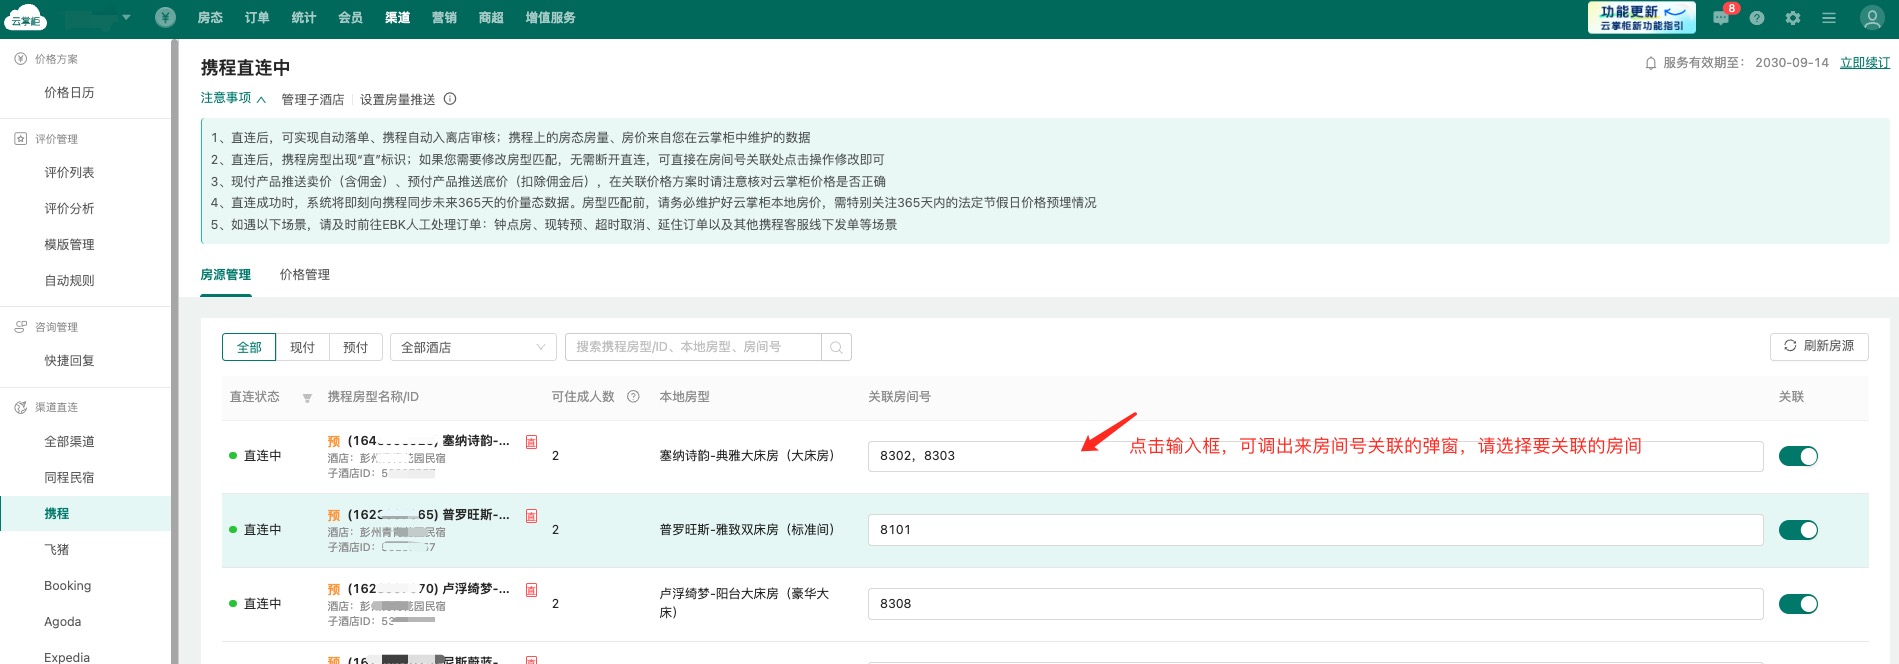
Task: Click the 云掌柜 cloud logo
Action: [x=27, y=18]
